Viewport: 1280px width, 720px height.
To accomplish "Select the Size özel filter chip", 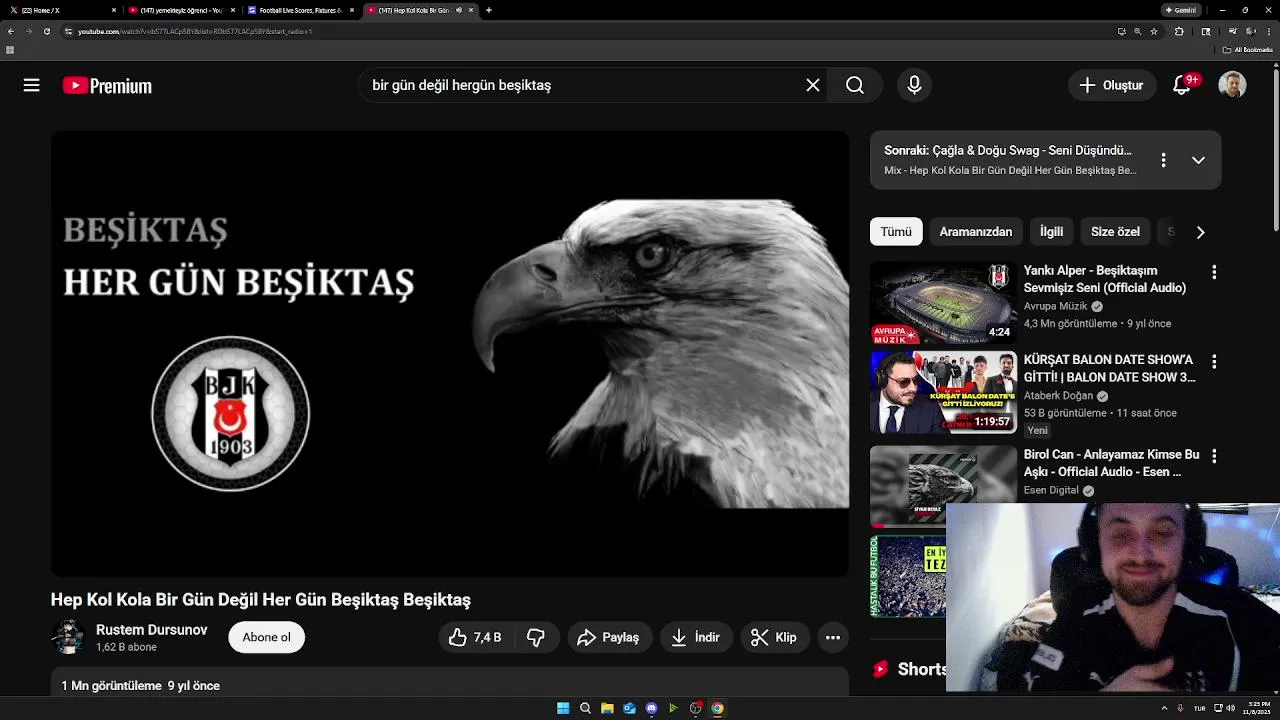I will click(x=1115, y=232).
